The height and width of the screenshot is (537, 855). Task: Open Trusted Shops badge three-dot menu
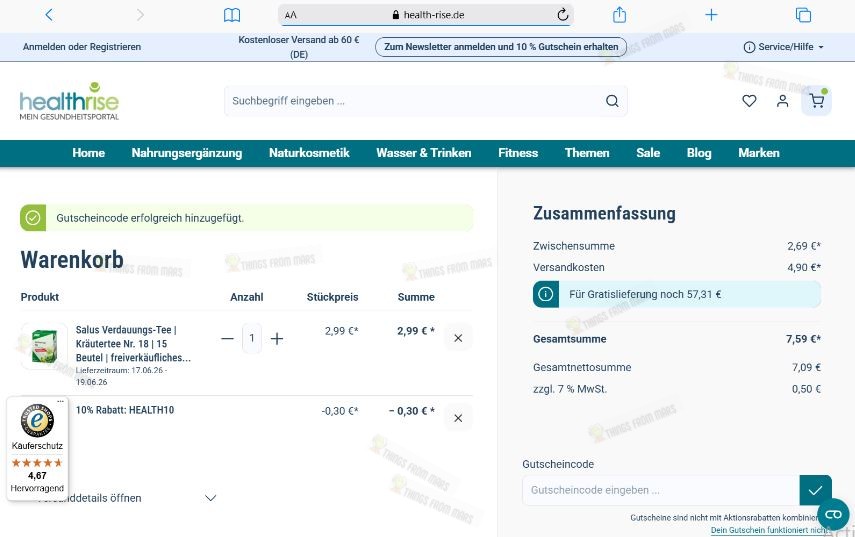[60, 401]
